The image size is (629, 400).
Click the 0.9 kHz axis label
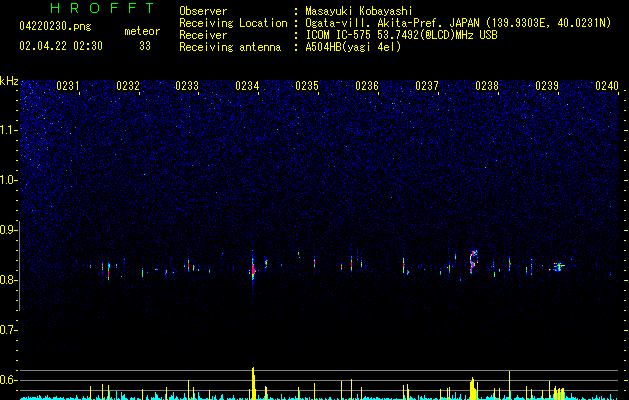click(9, 230)
